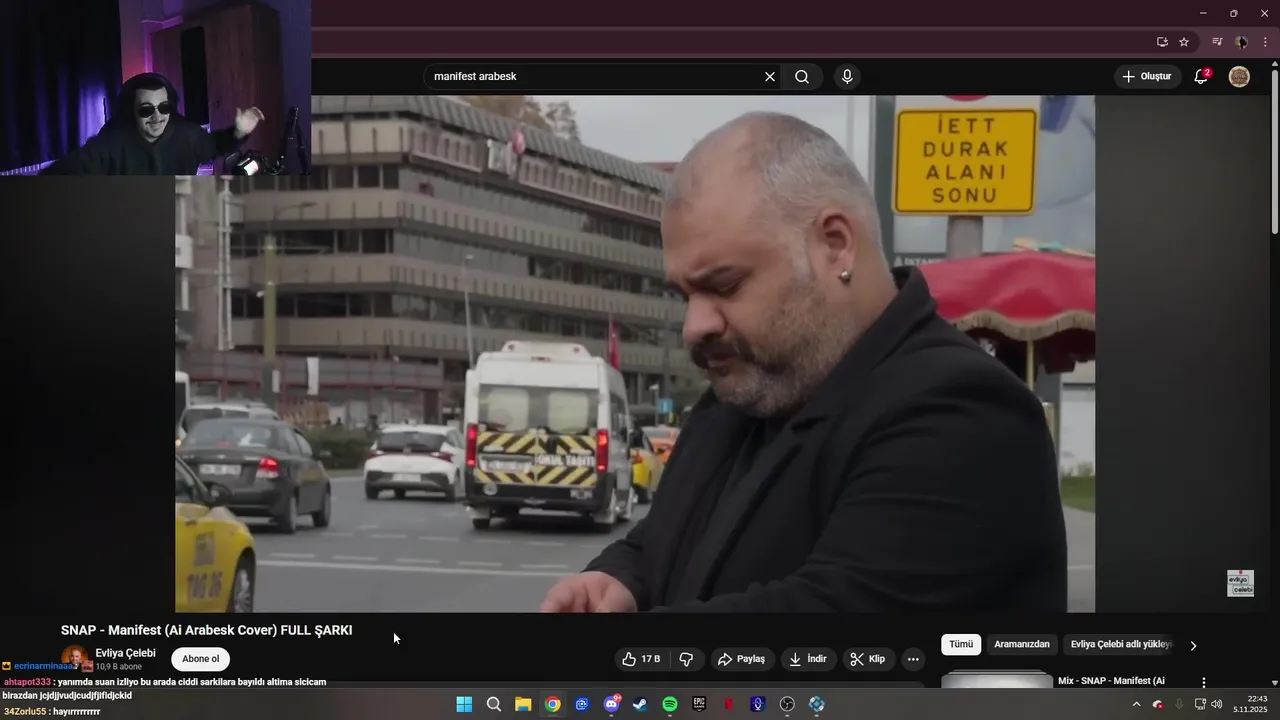1280x720 pixels.
Task: Open the Mix - SNAP - Manifest suggestion
Action: pos(1111,681)
